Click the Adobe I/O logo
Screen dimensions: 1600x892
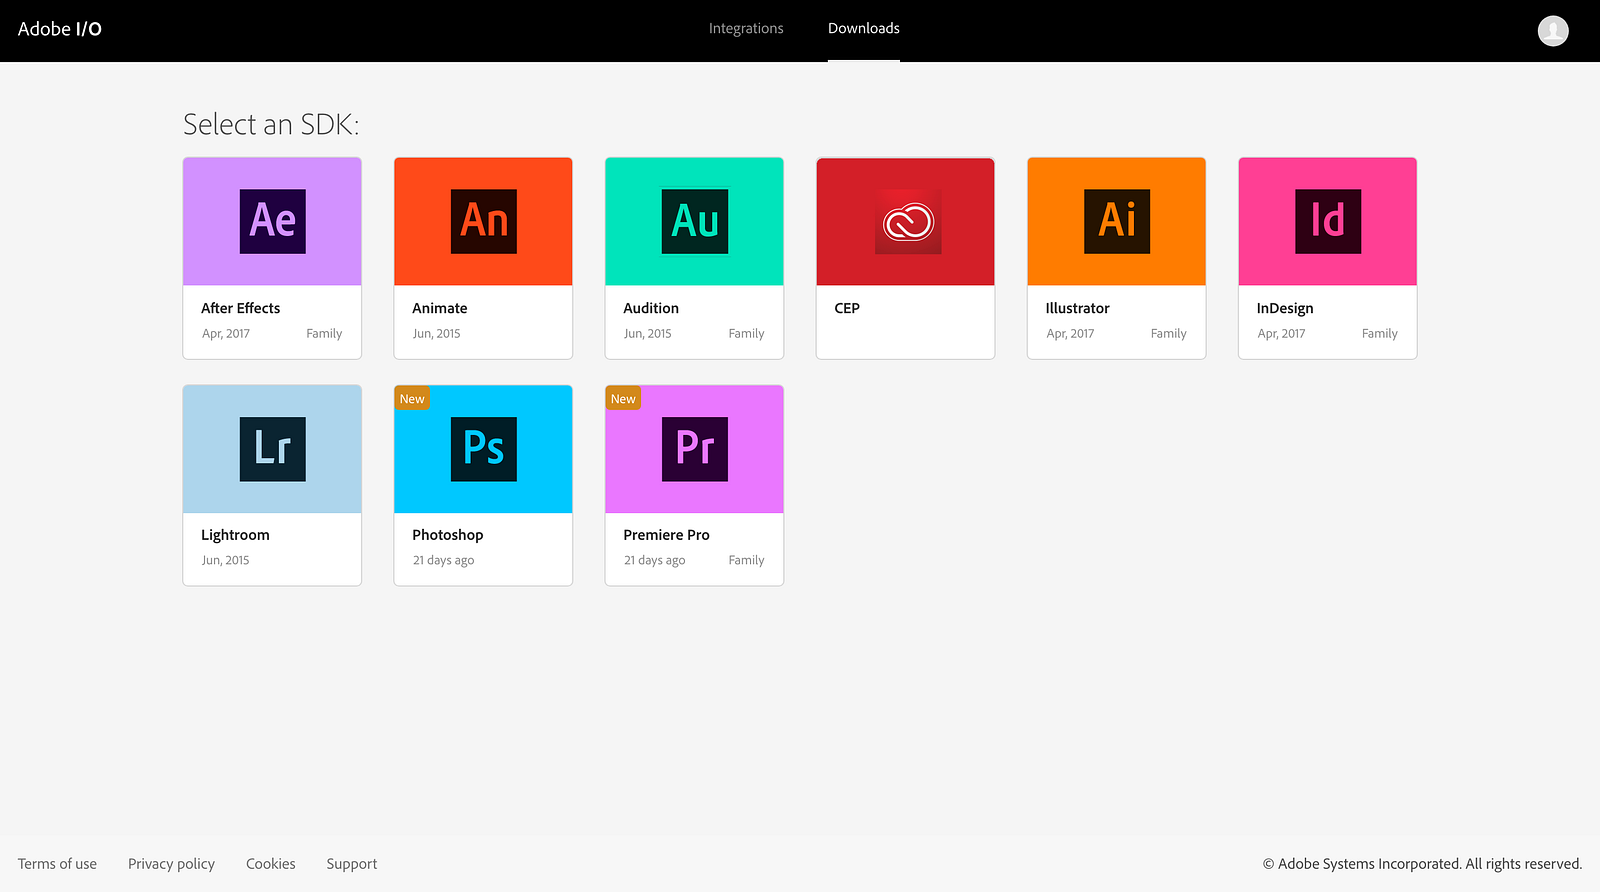point(60,29)
